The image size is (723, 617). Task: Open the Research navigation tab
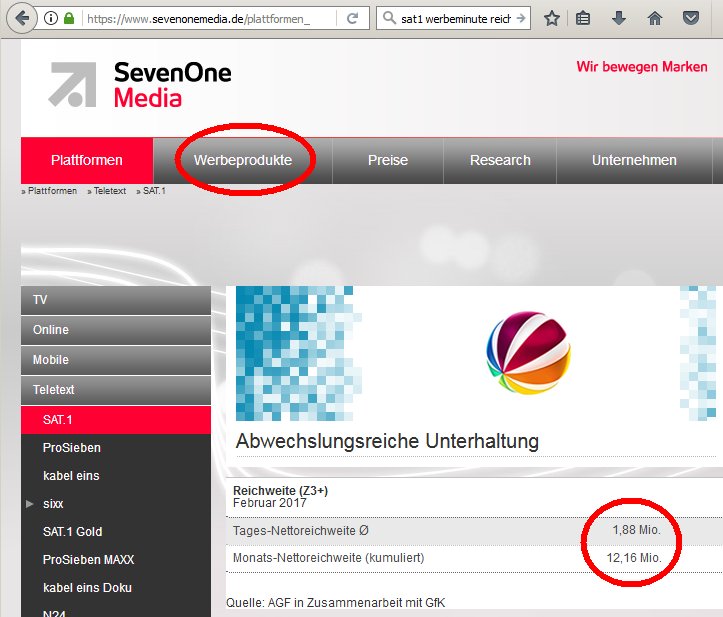click(500, 160)
